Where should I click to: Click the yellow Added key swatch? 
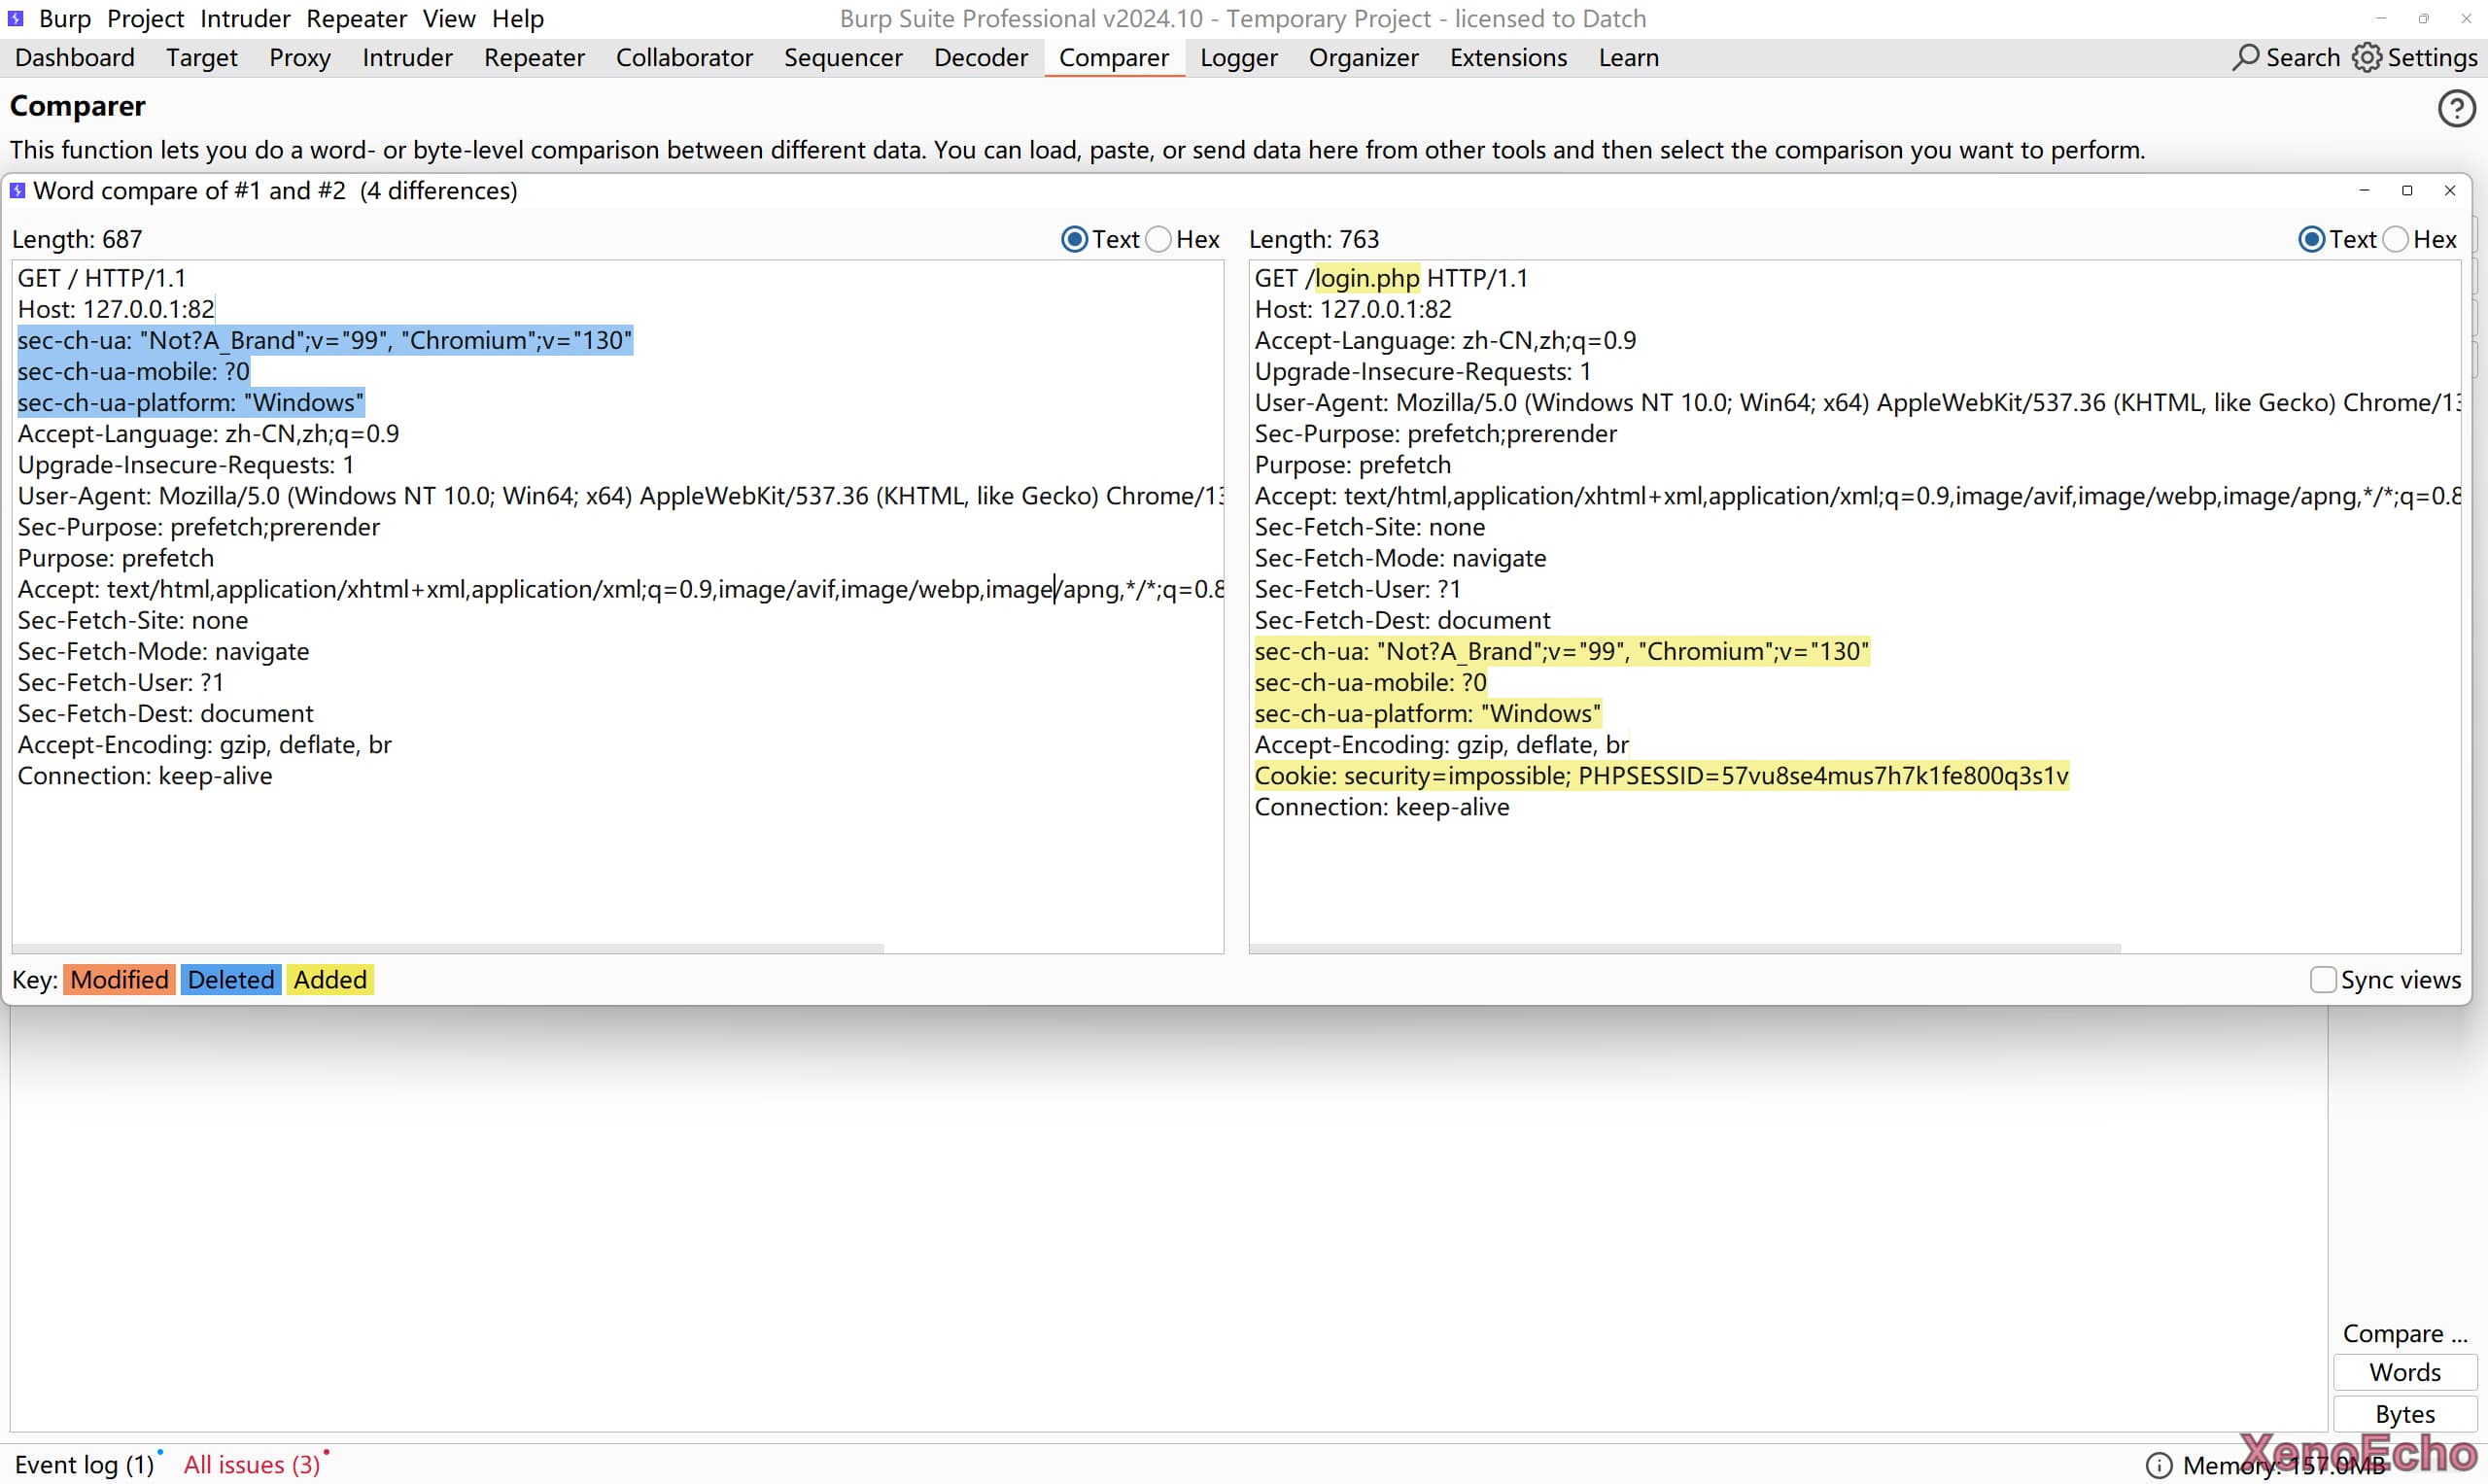click(330, 979)
